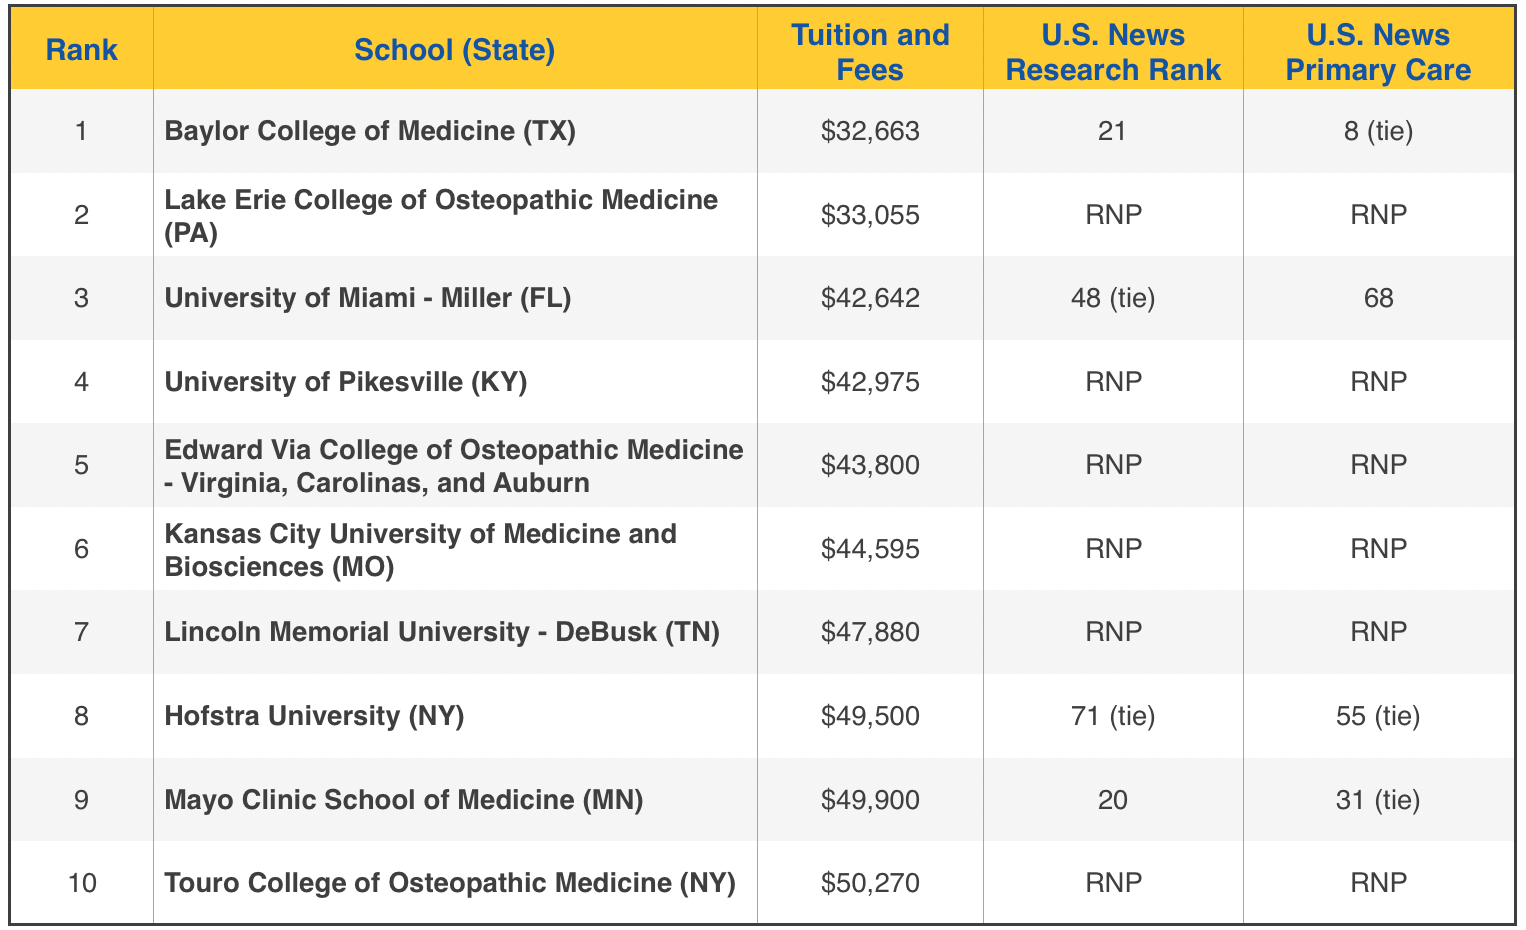
Task: Click Hofstra University (NY) row name
Action: (315, 716)
